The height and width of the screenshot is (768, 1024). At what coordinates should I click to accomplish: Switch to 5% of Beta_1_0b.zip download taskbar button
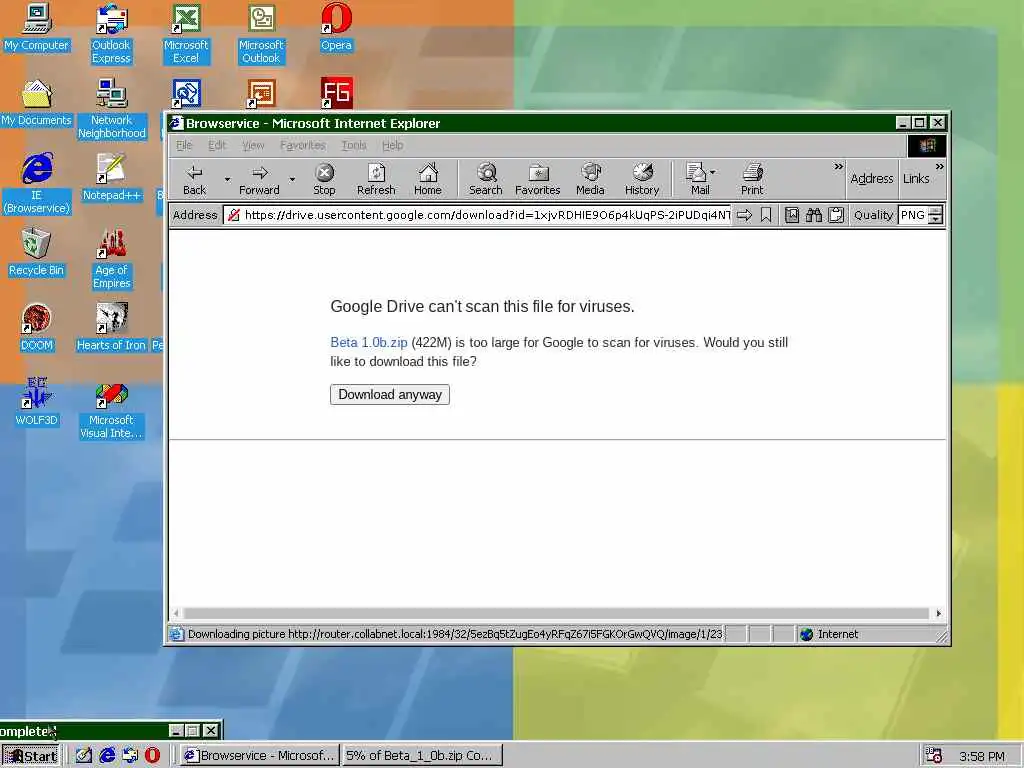coord(422,755)
